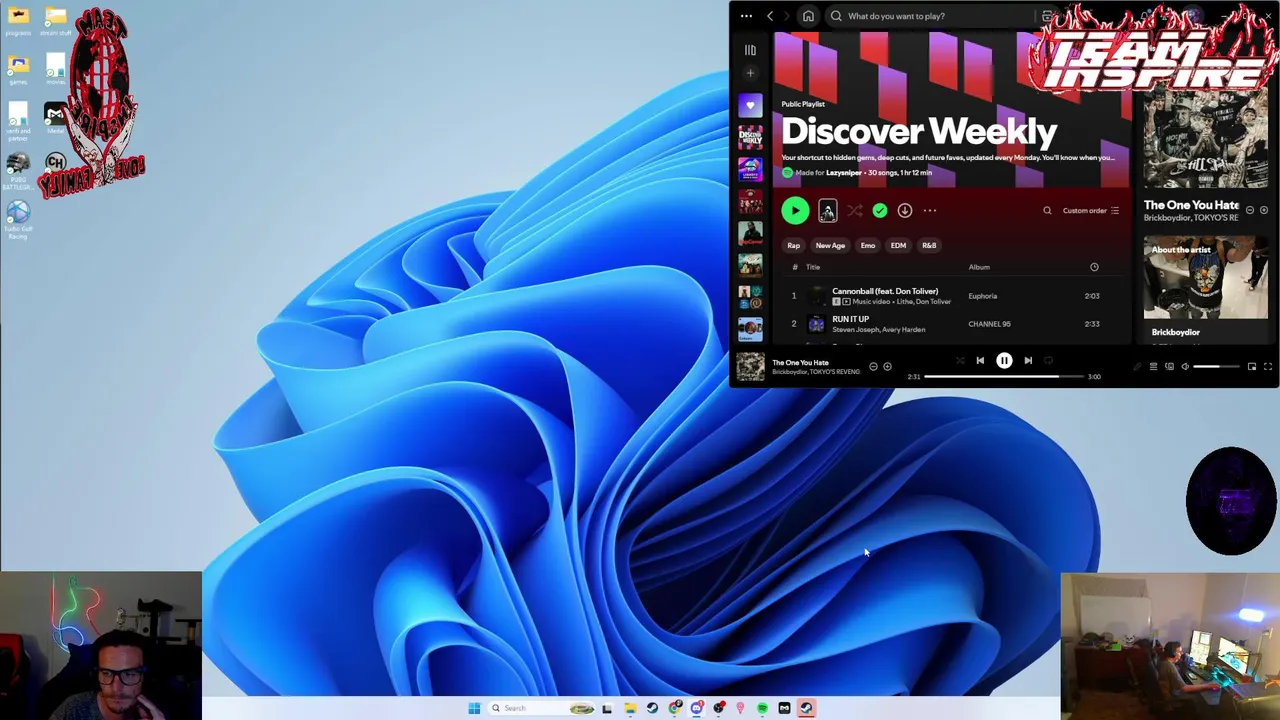Seek along the song progress bar
The width and height of the screenshot is (1280, 720).
pyautogui.click(x=1004, y=377)
